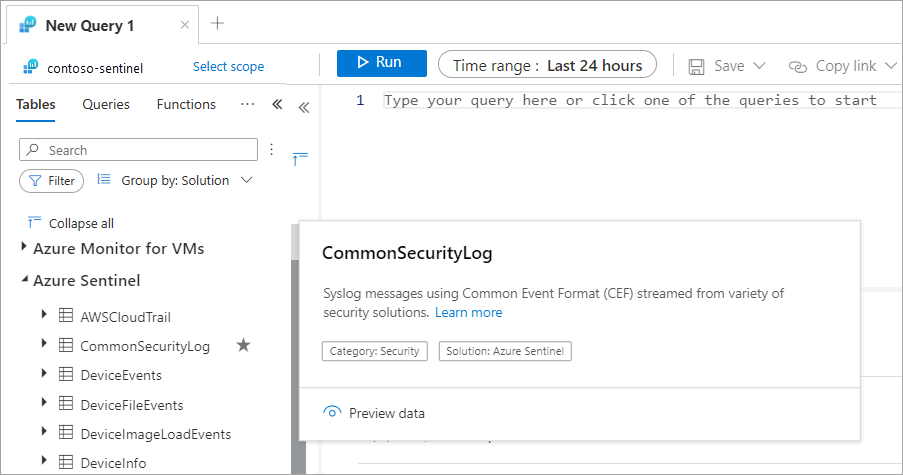The width and height of the screenshot is (903, 475).
Task: Select the DeviceInfo table name
Action: [113, 463]
